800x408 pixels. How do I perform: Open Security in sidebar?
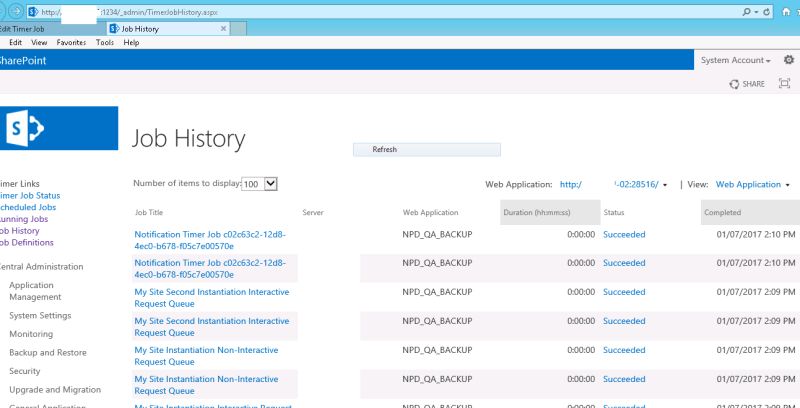coord(24,371)
